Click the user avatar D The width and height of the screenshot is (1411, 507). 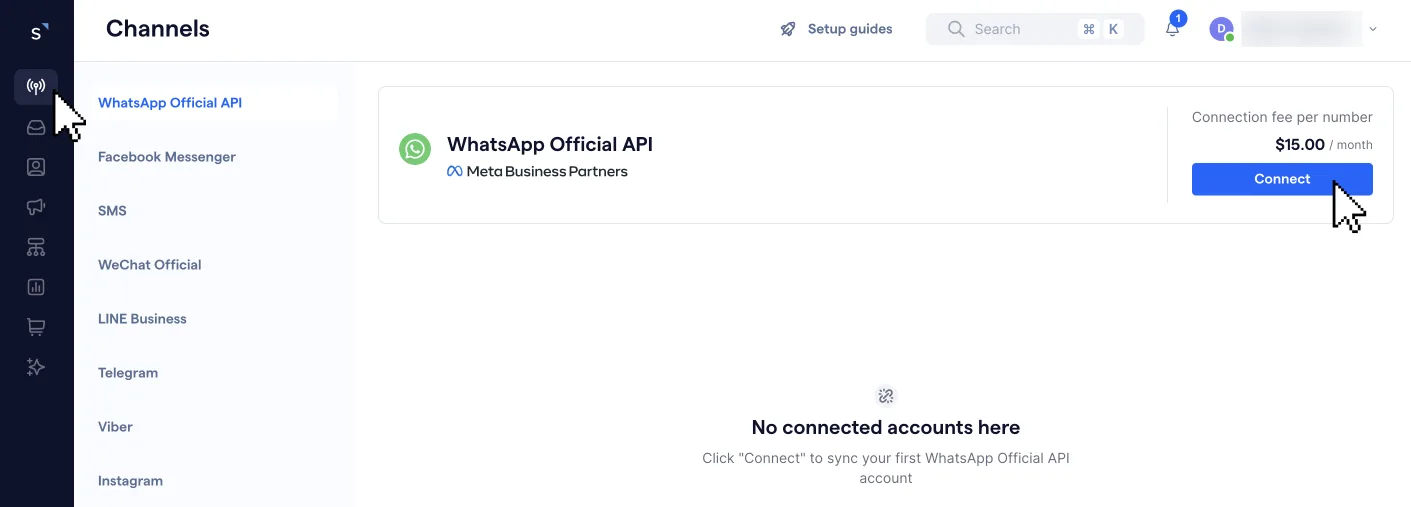(1221, 29)
